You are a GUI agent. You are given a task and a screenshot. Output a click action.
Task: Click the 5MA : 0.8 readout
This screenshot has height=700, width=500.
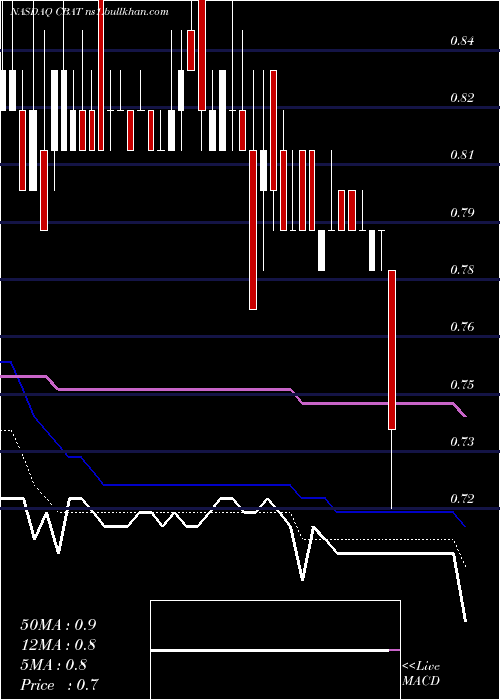pos(54,665)
